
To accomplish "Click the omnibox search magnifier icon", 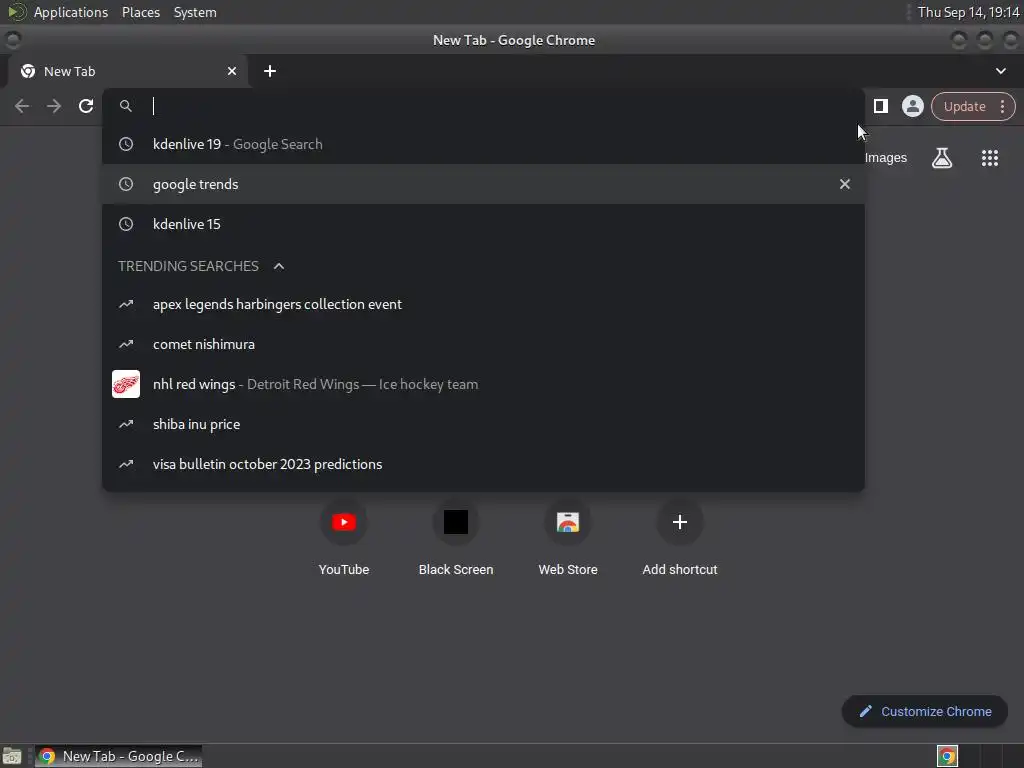I will click(126, 106).
